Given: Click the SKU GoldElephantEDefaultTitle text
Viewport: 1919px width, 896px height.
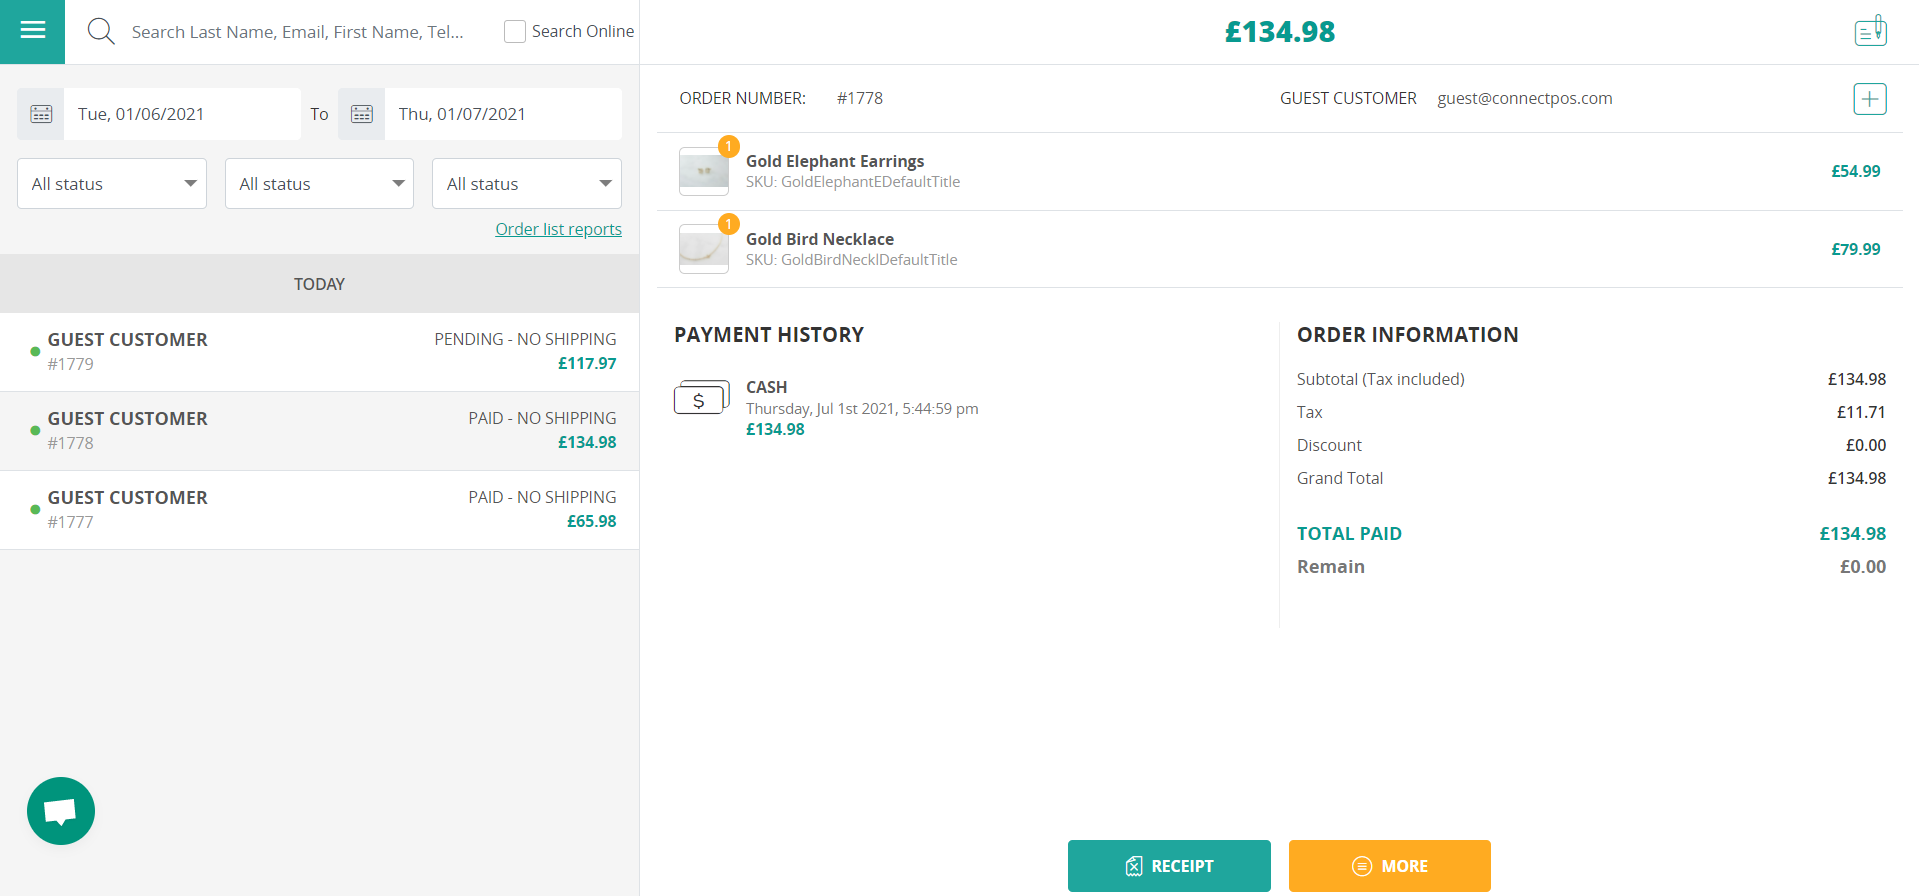Looking at the screenshot, I should pos(853,182).
